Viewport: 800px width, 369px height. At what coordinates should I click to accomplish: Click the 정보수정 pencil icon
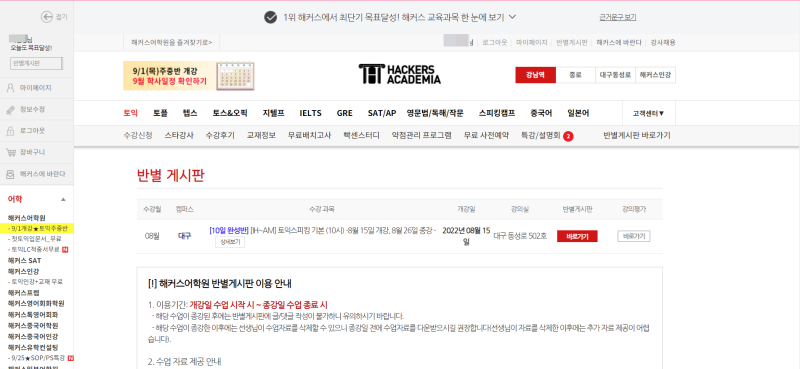pos(10,109)
